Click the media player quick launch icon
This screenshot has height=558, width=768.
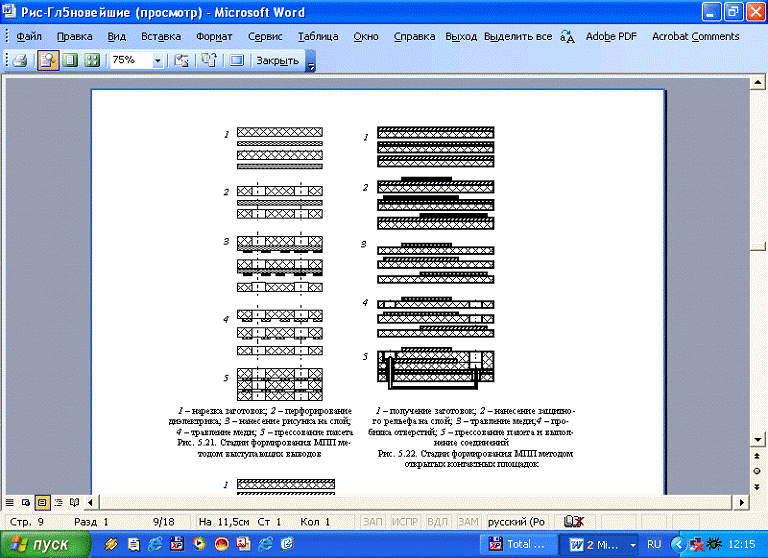[199, 544]
